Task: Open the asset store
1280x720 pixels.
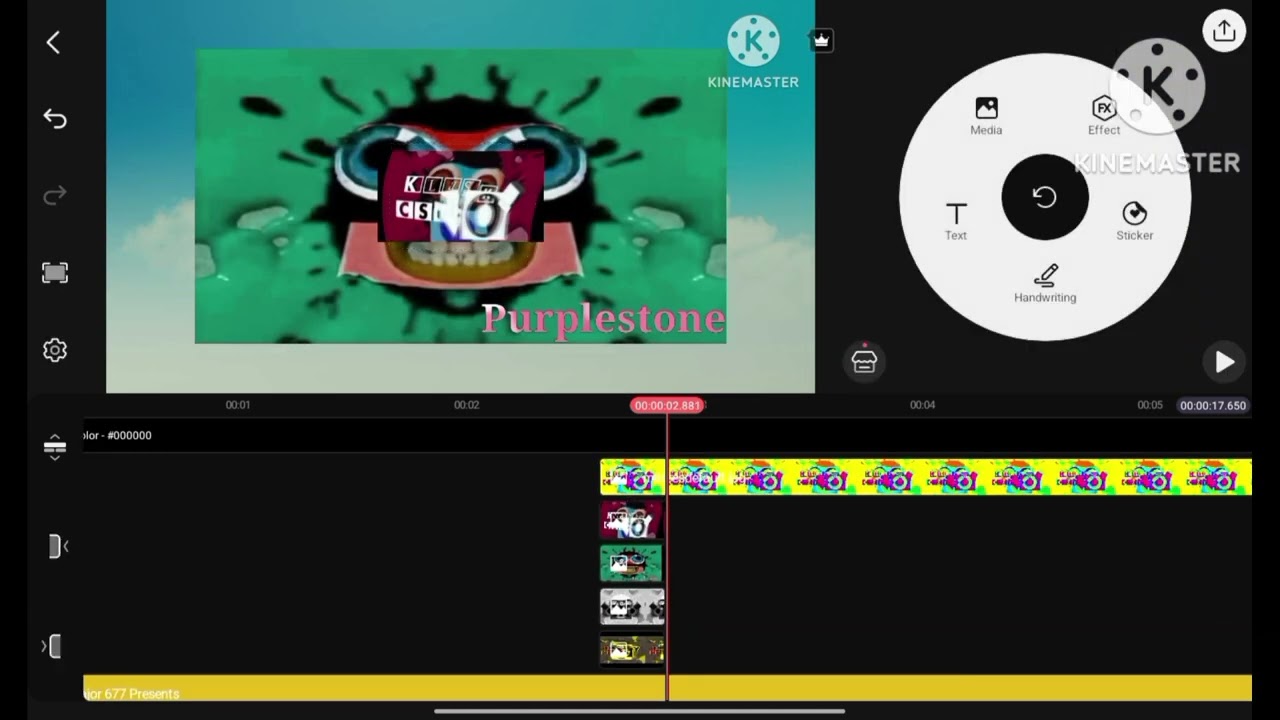Action: pos(864,361)
